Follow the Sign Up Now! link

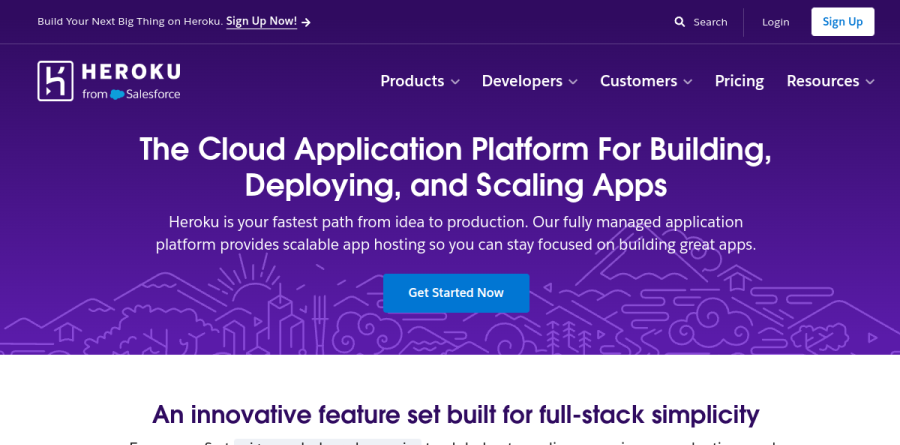[261, 21]
